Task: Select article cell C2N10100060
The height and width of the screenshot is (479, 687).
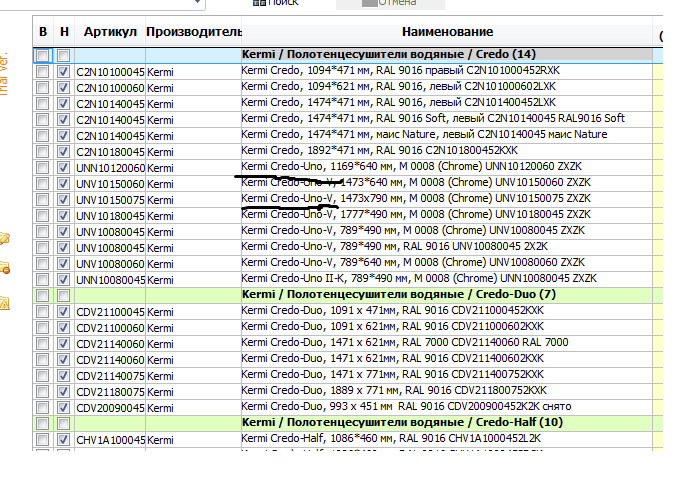Action: click(x=110, y=88)
